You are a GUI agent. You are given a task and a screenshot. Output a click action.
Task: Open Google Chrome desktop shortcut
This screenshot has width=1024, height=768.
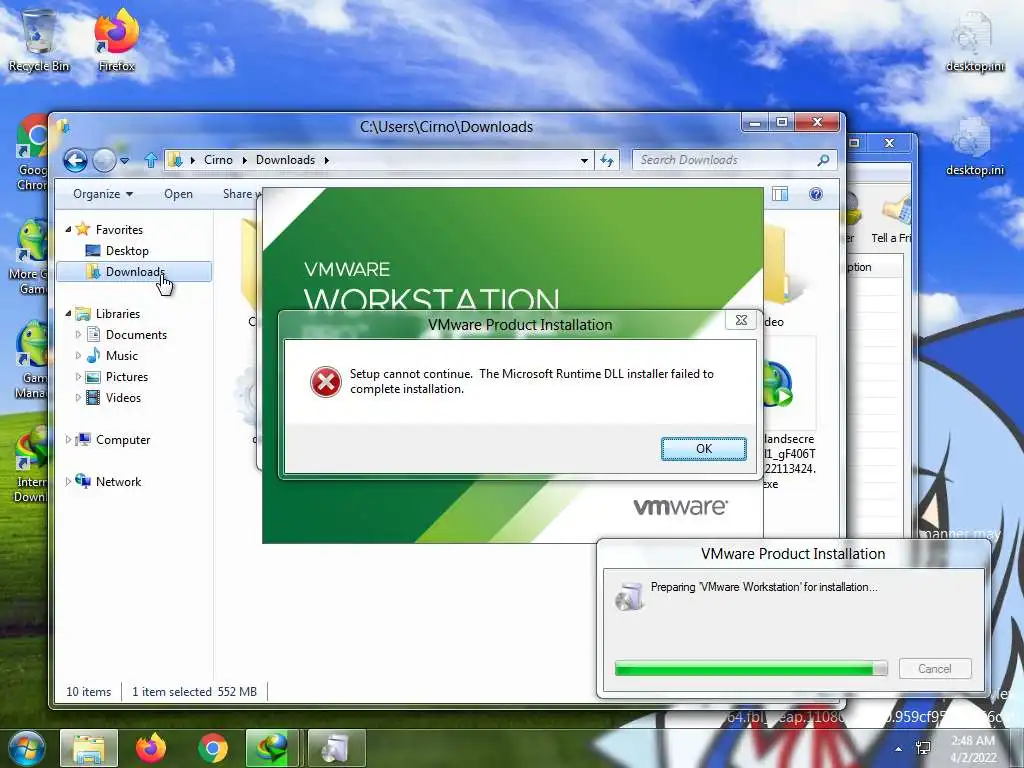pyautogui.click(x=33, y=153)
